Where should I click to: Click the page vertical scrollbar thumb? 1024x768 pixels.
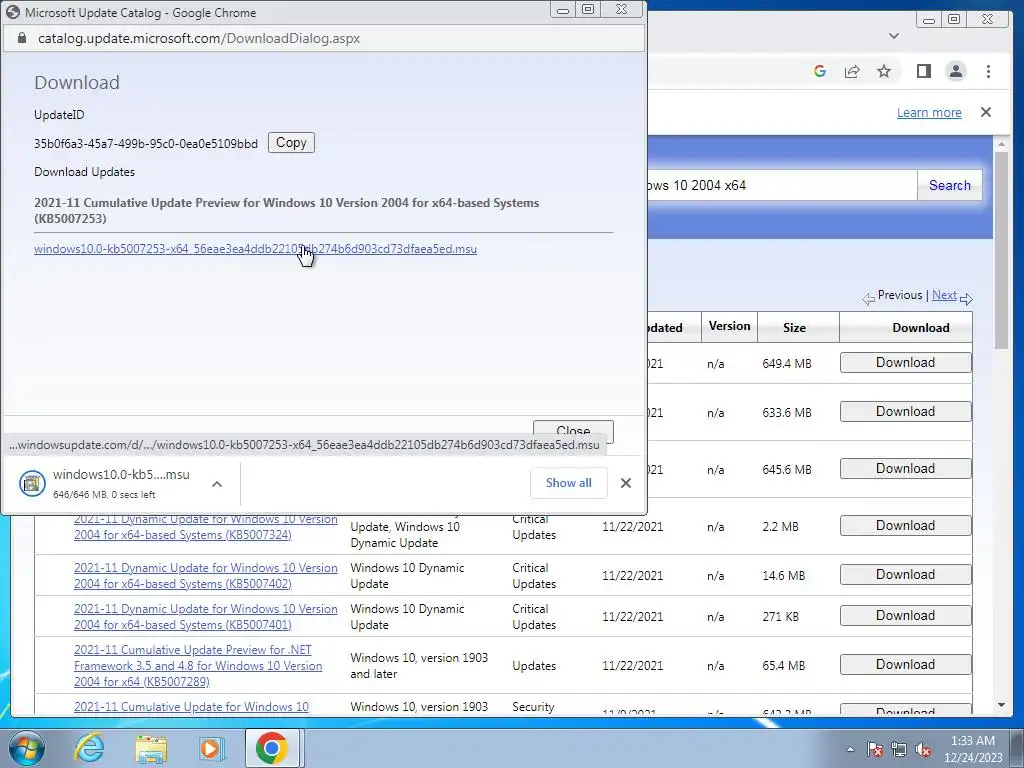[1001, 250]
